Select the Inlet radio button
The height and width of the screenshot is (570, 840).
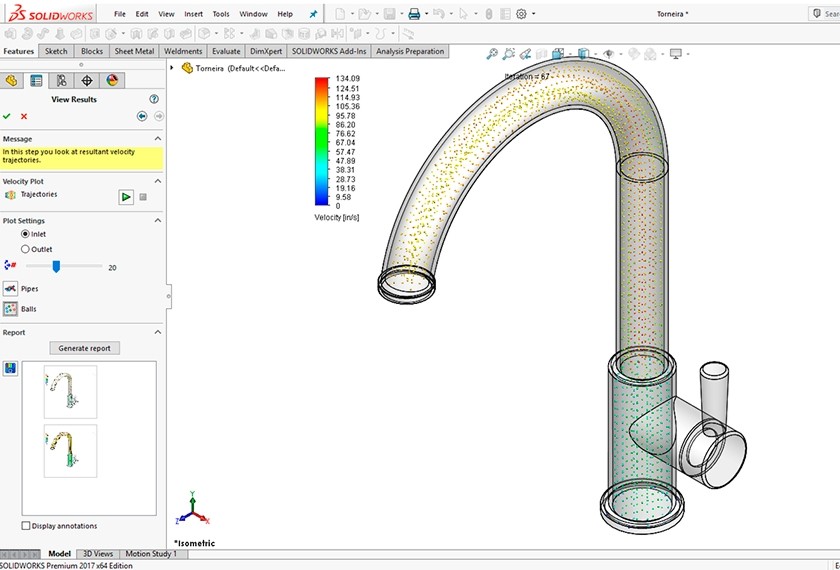click(x=26, y=234)
